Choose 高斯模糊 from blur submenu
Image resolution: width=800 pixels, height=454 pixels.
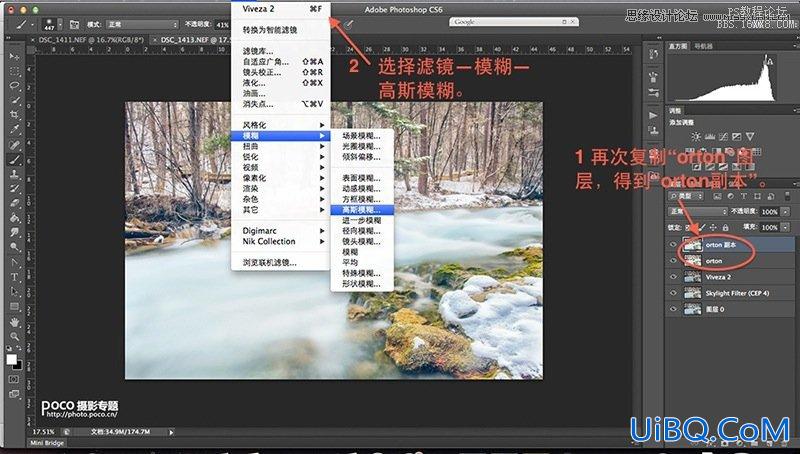[362, 210]
